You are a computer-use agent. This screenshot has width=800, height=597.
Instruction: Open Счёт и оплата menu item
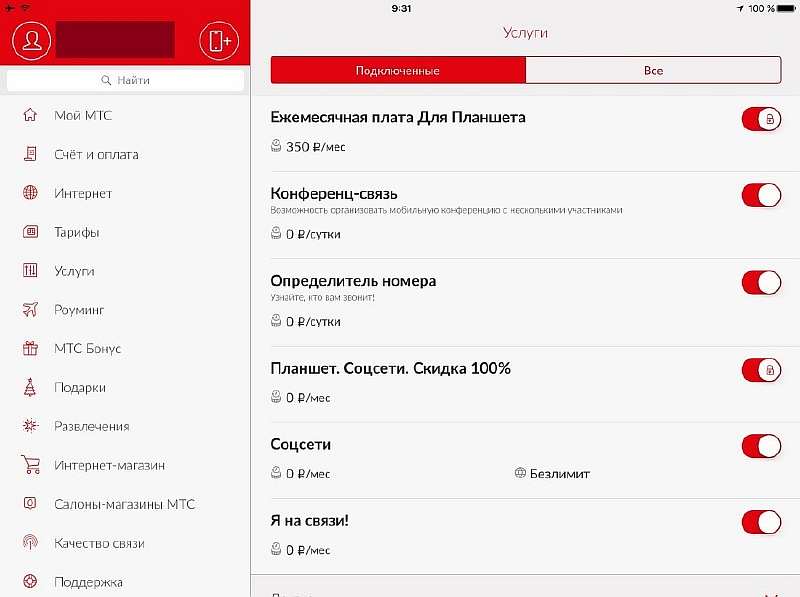point(96,154)
